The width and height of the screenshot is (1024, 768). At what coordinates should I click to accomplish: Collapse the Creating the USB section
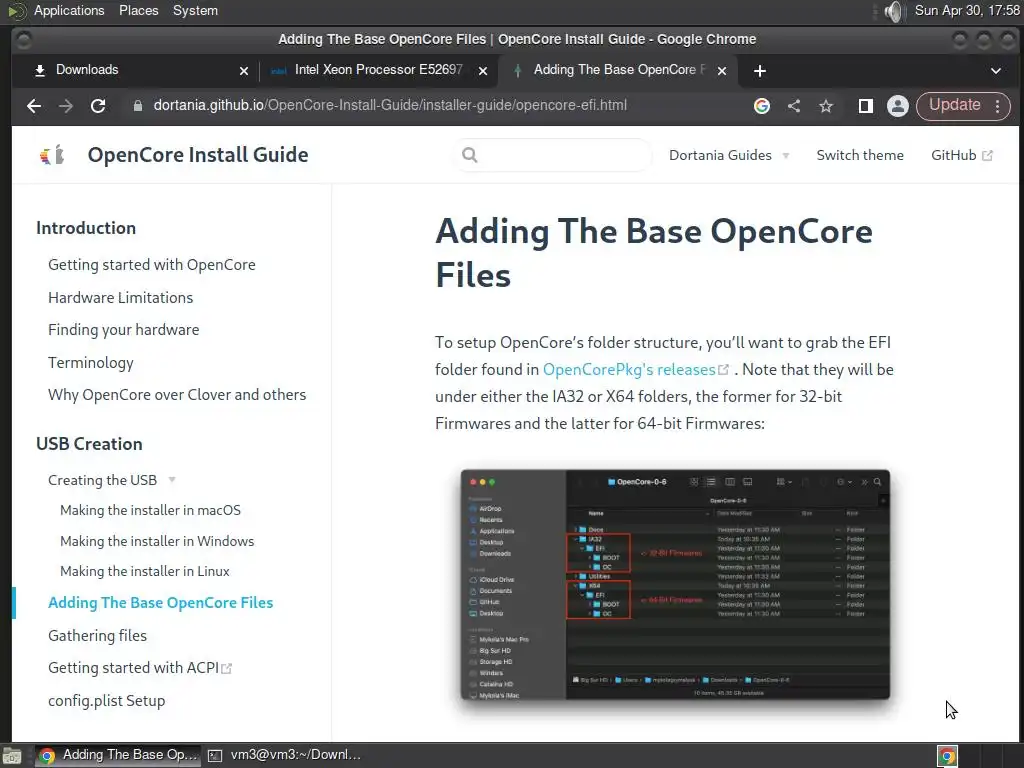click(x=112, y=480)
